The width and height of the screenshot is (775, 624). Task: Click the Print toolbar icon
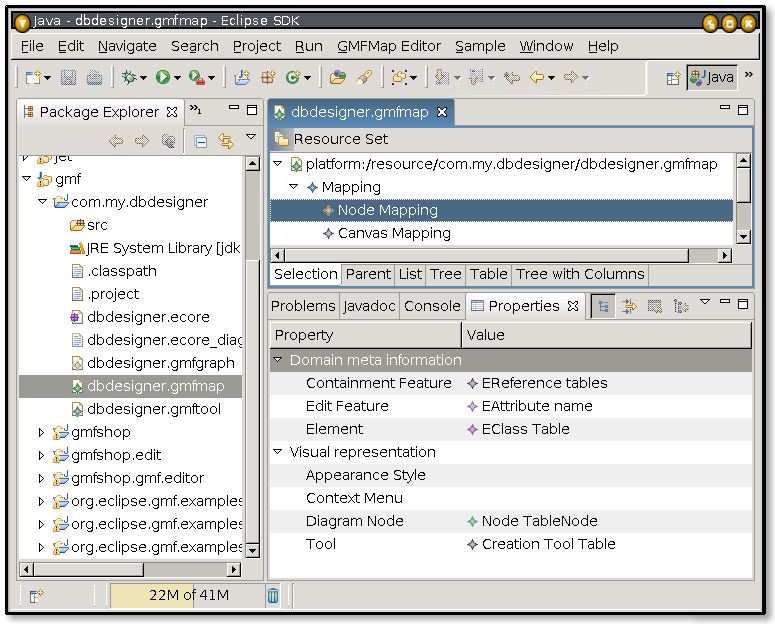[94, 77]
